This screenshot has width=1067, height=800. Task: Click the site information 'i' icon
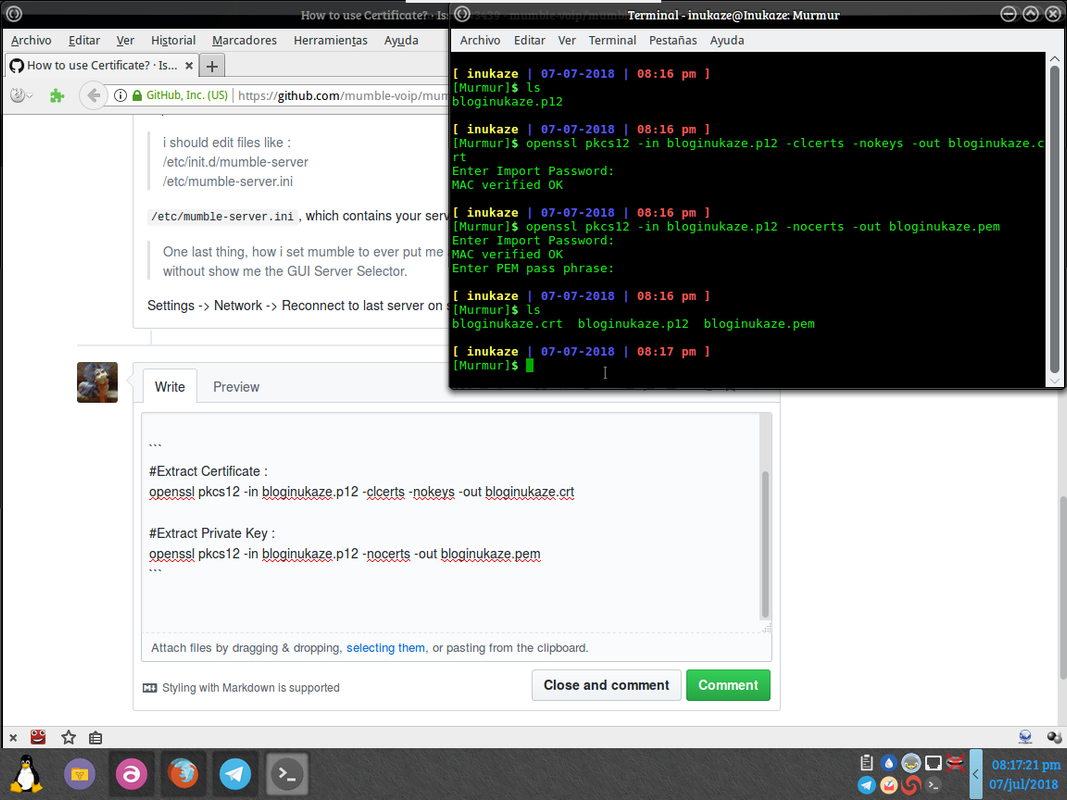tap(120, 95)
